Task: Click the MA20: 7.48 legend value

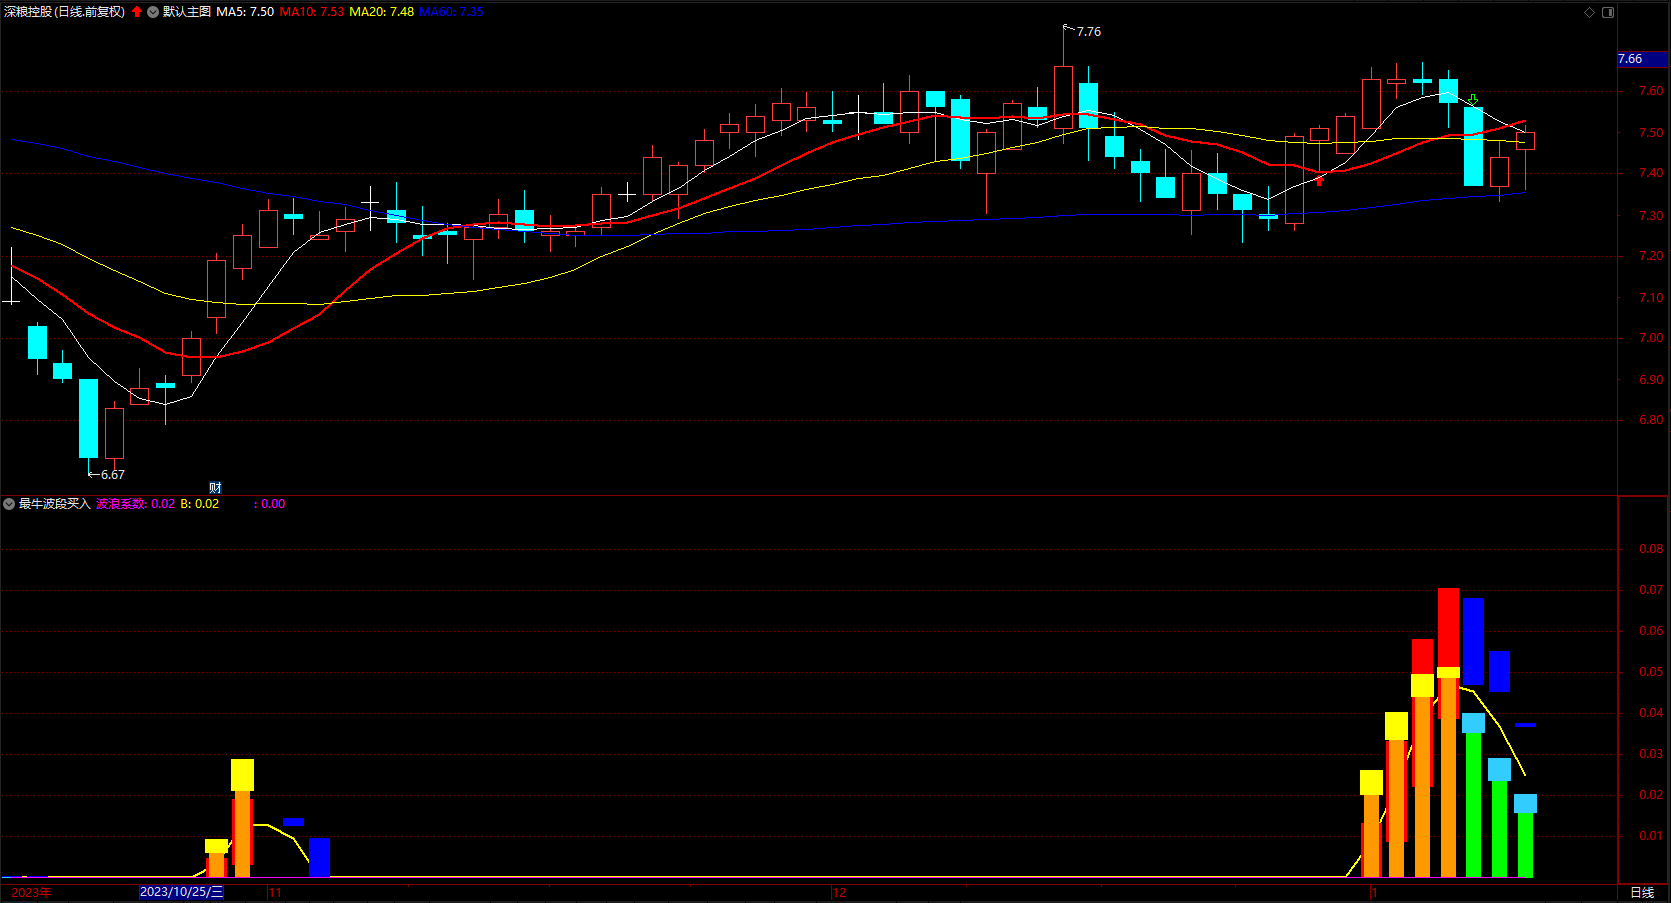Action: (381, 12)
